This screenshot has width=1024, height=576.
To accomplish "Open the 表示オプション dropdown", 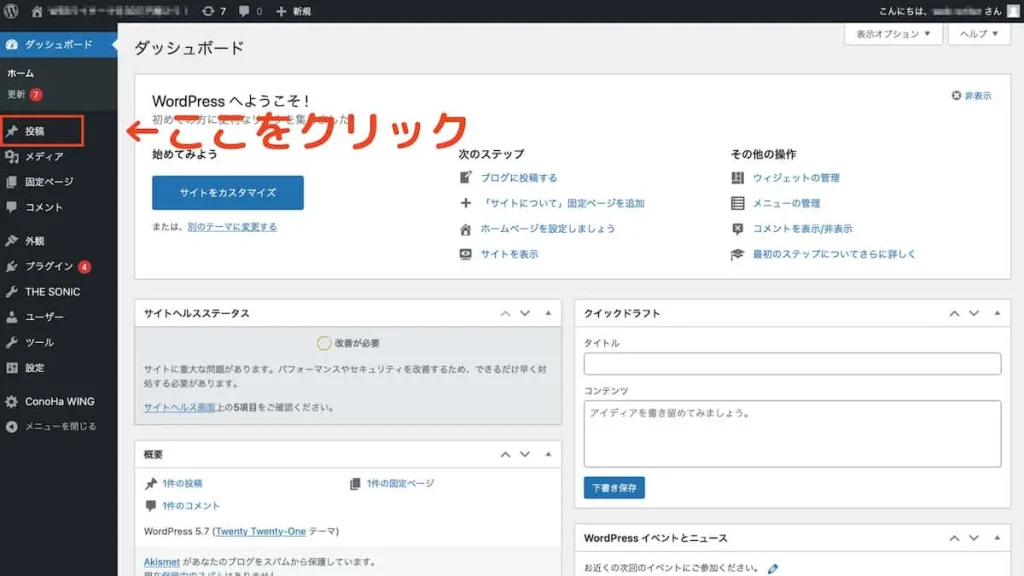I will pos(893,34).
